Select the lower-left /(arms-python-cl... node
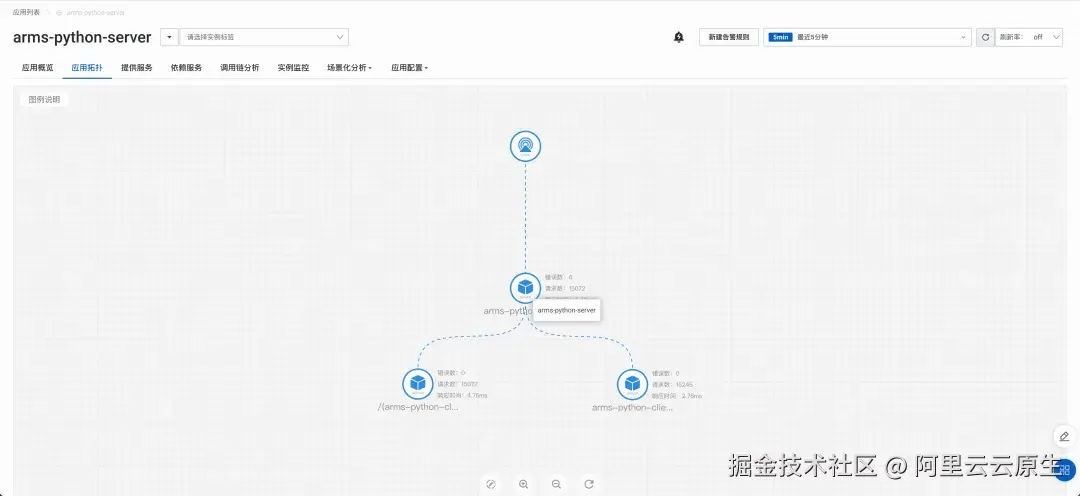The image size is (1080, 496). point(417,384)
